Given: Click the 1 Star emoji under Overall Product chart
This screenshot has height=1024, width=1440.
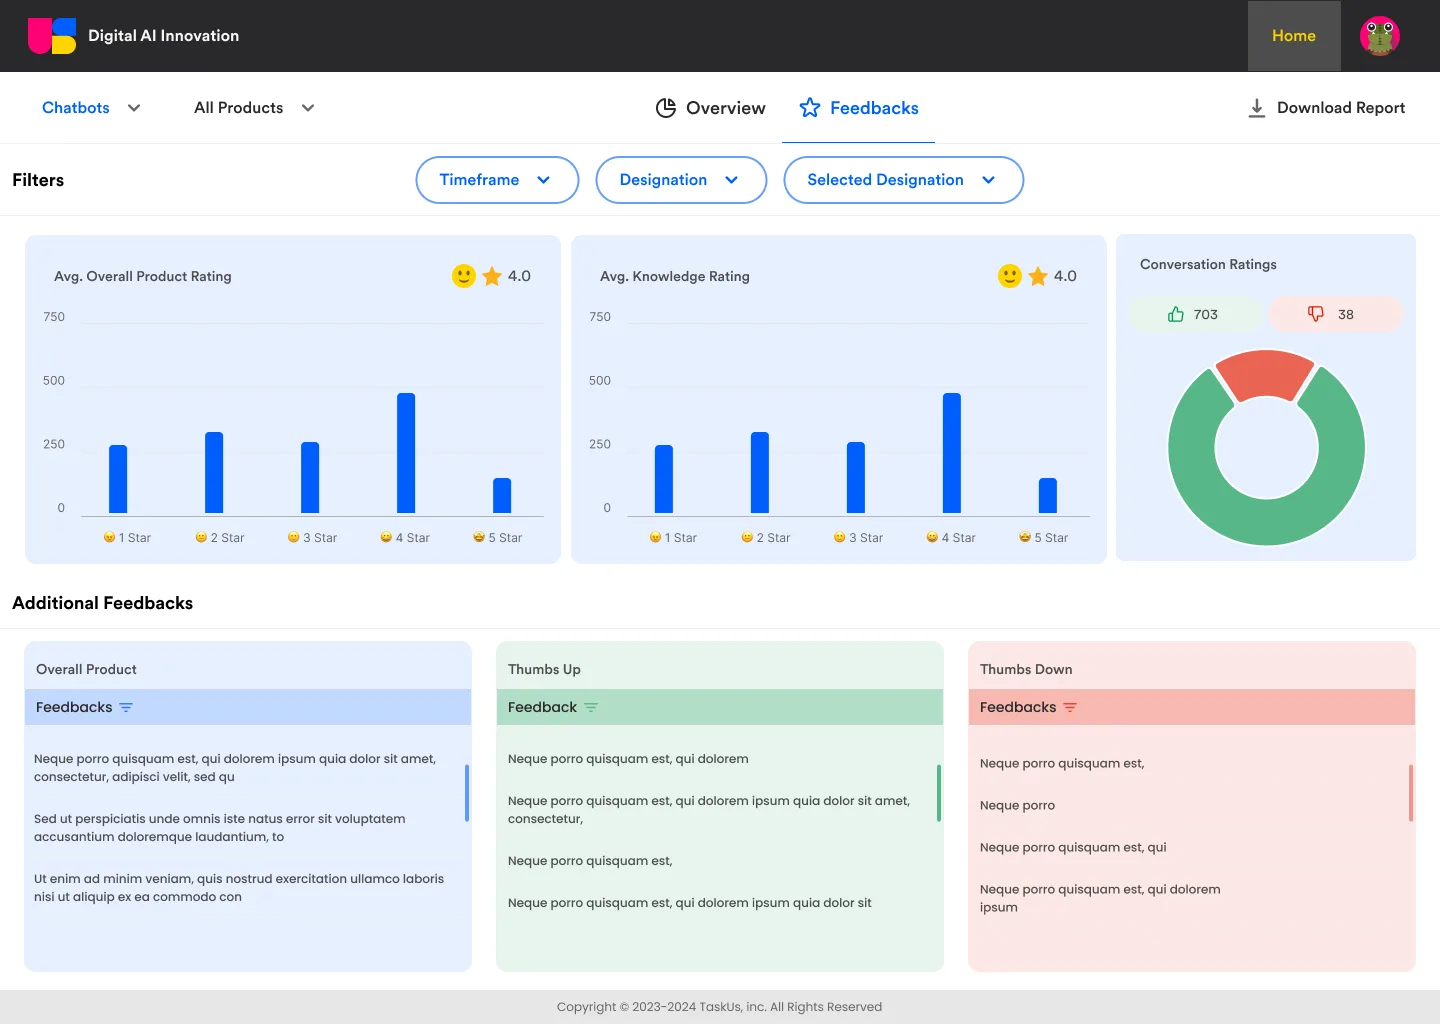Looking at the screenshot, I should pos(109,537).
